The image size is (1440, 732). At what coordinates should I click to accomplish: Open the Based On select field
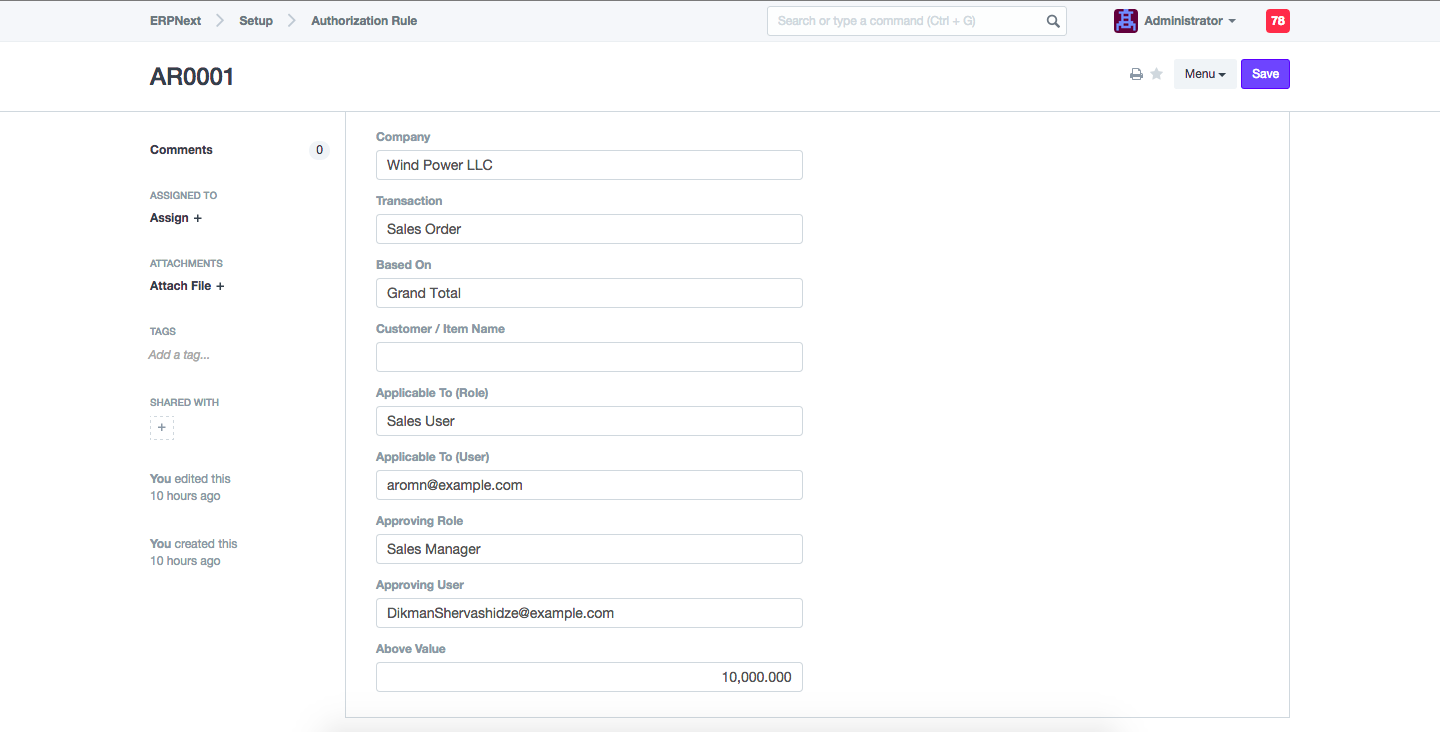tap(589, 293)
